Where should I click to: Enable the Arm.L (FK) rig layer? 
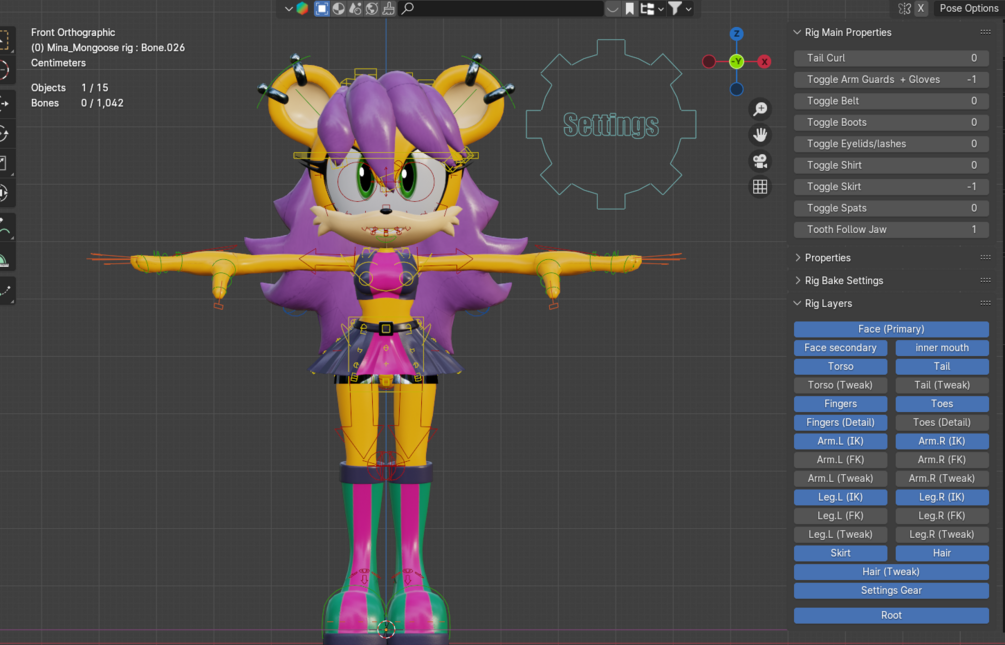(840, 460)
